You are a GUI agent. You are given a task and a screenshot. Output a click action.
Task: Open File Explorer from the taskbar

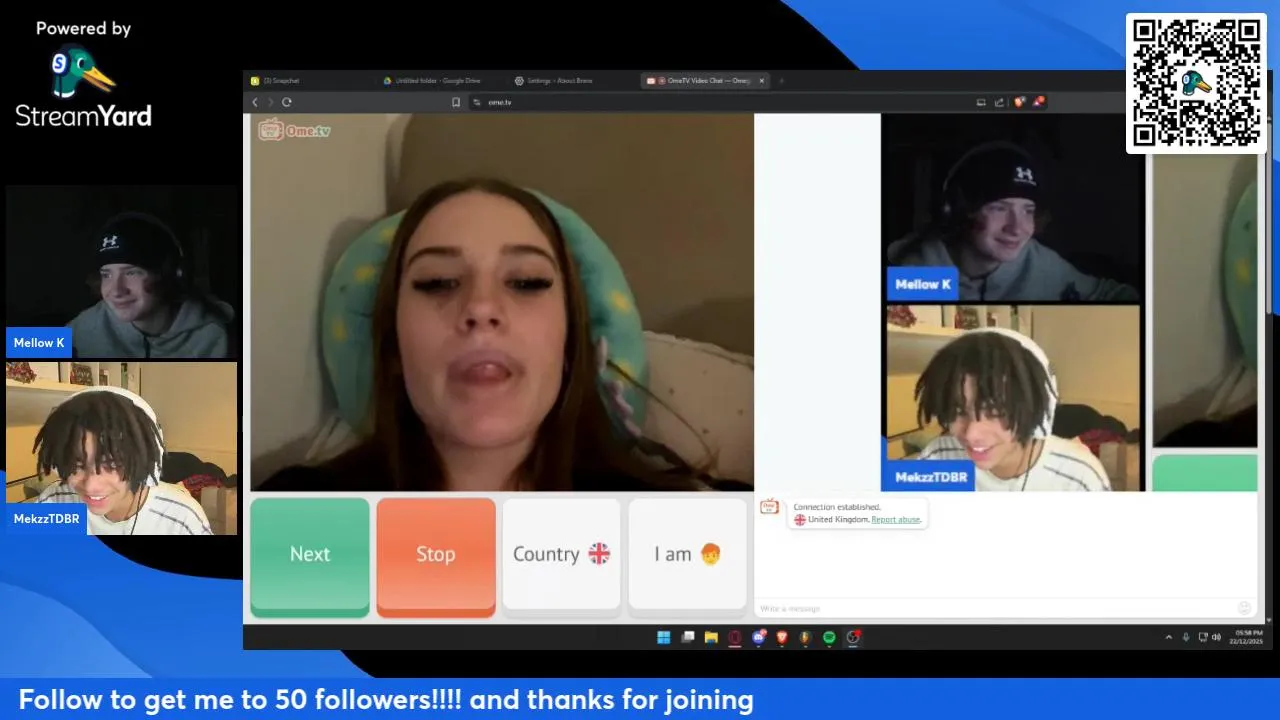point(711,637)
